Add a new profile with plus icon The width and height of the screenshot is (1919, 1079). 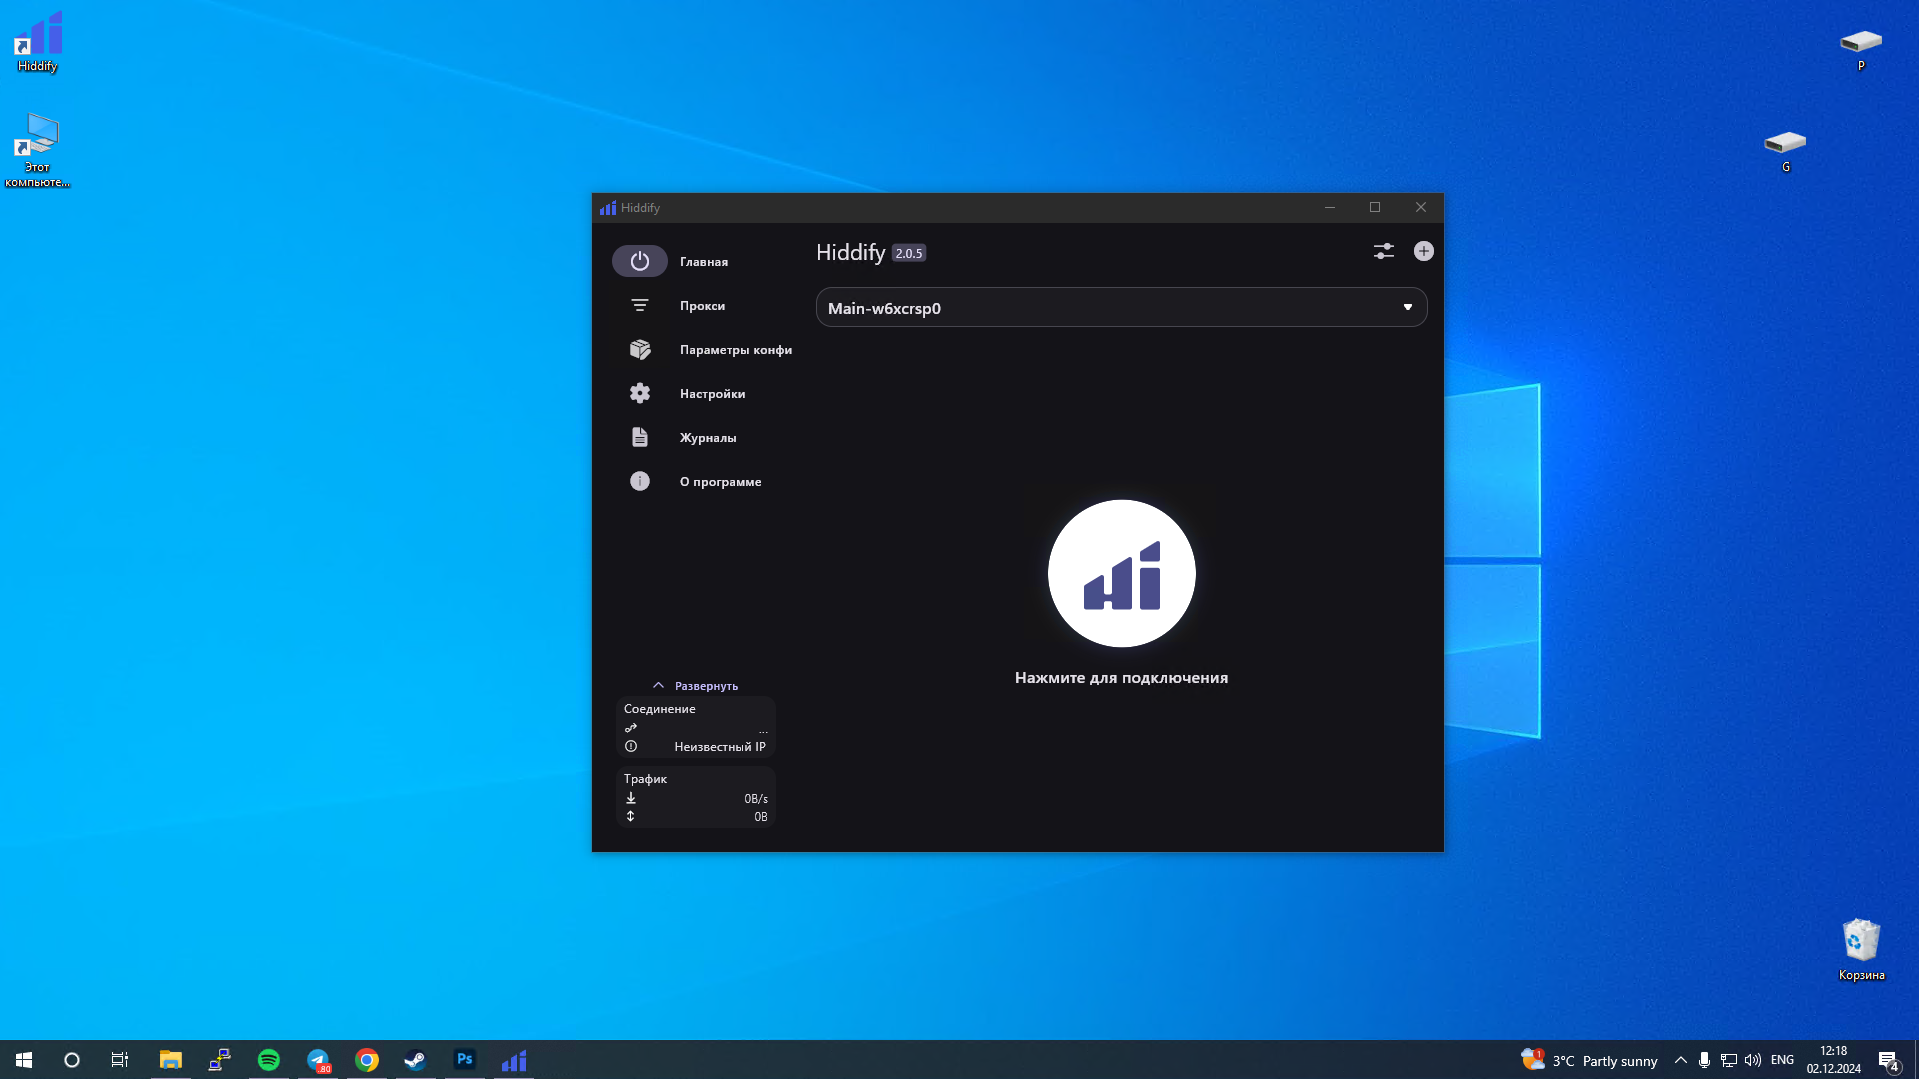pyautogui.click(x=1423, y=251)
